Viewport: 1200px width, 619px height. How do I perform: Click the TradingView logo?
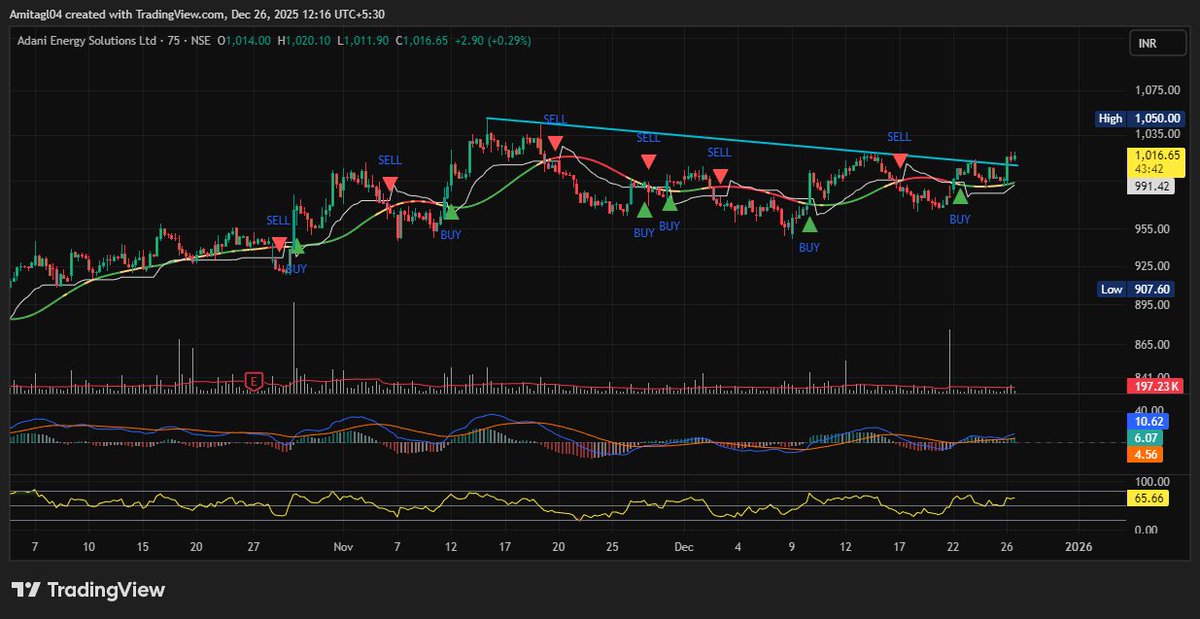[x=88, y=590]
